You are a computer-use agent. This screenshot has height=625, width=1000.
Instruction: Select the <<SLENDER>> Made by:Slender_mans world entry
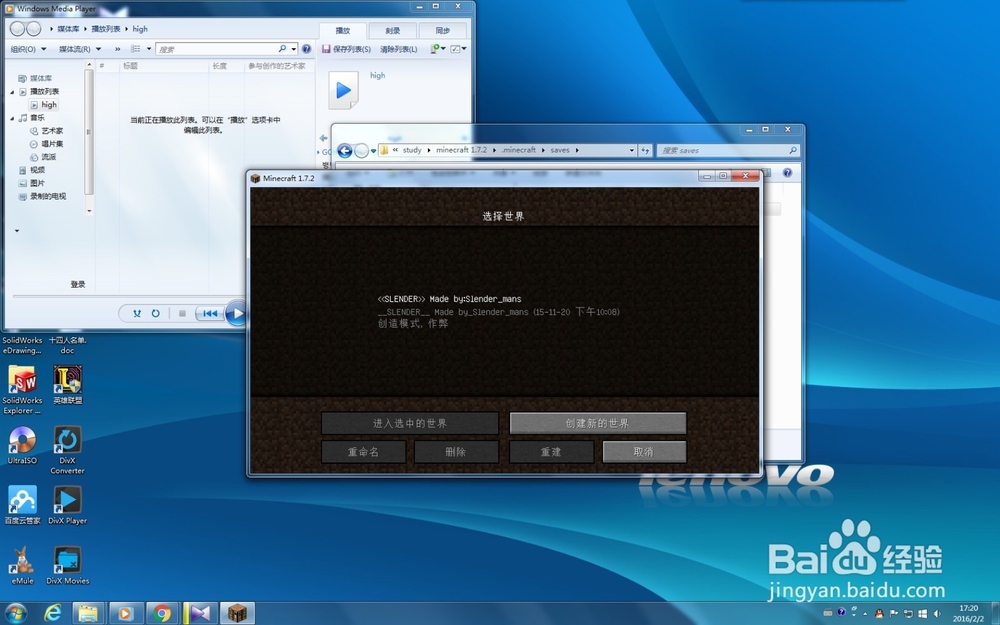pyautogui.click(x=499, y=311)
